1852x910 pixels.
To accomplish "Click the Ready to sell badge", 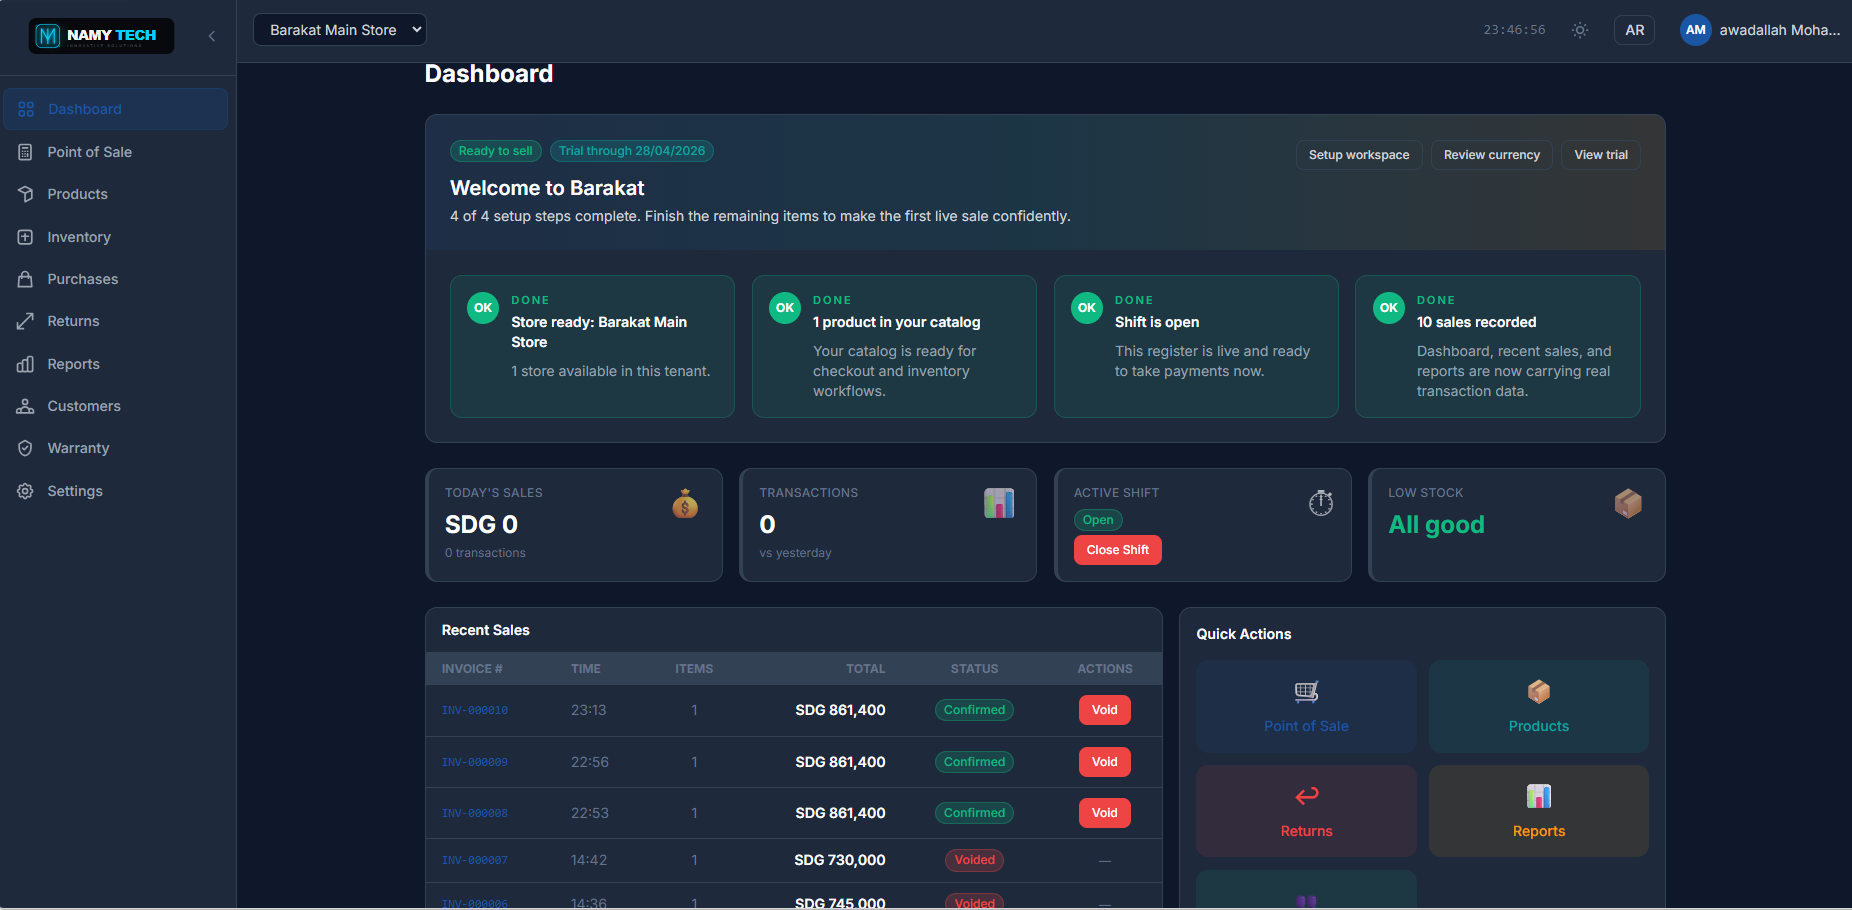I will pos(495,151).
